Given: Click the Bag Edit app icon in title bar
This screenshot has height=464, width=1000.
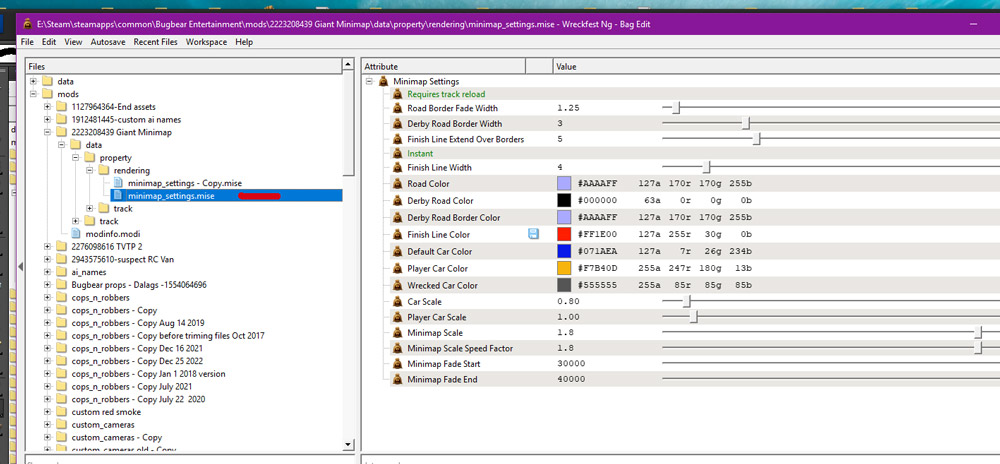Looking at the screenshot, I should click(x=28, y=24).
